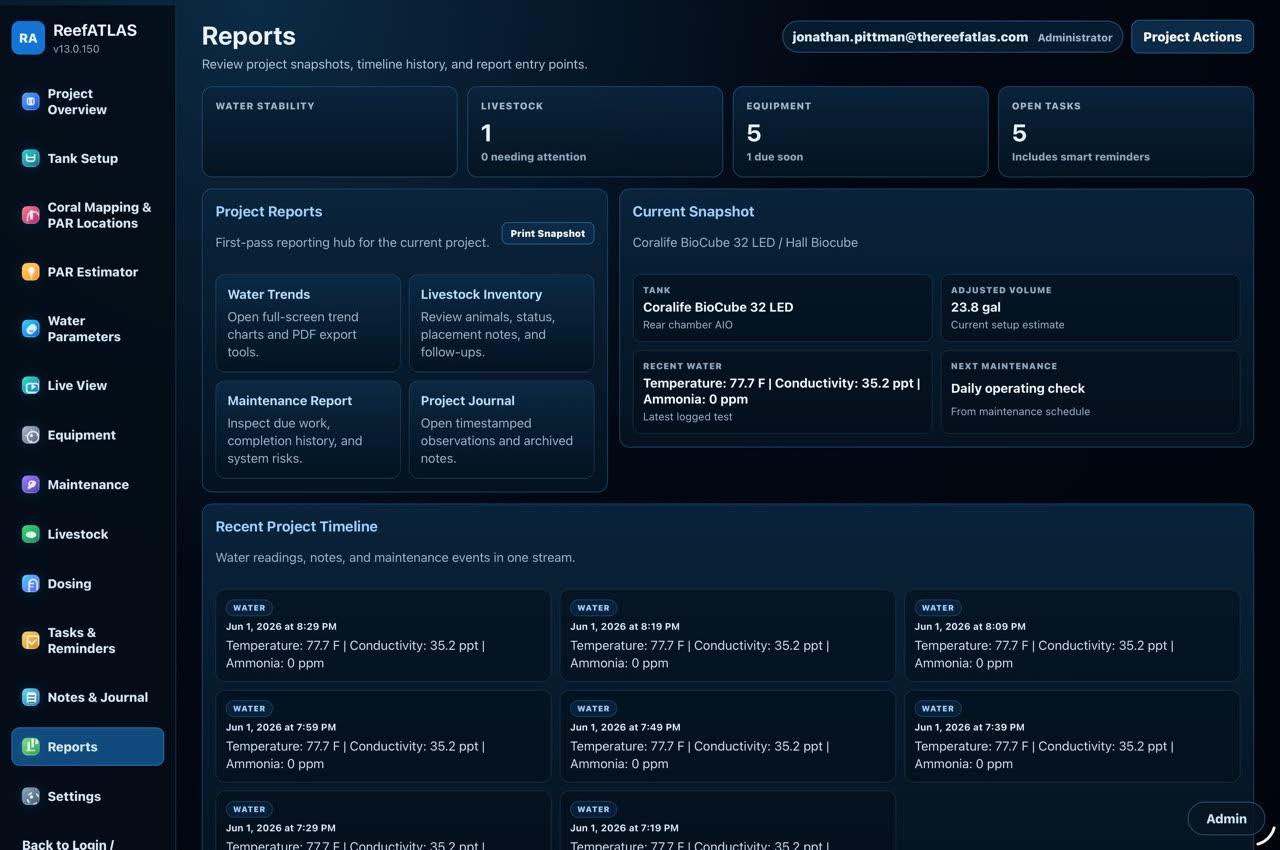Open Dosing from sidebar
1280x850 pixels.
[x=88, y=584]
